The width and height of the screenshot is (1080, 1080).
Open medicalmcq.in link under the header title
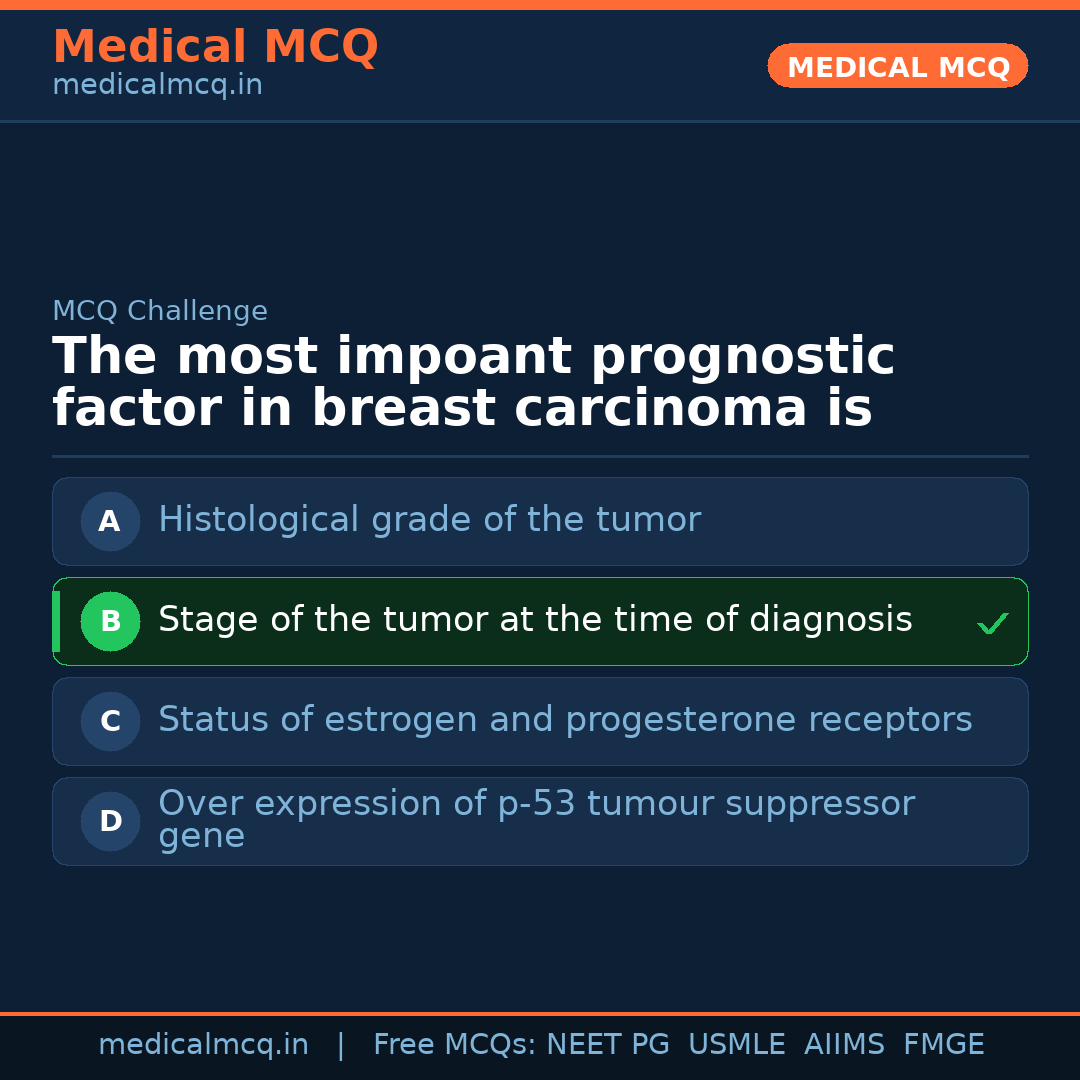point(157,86)
